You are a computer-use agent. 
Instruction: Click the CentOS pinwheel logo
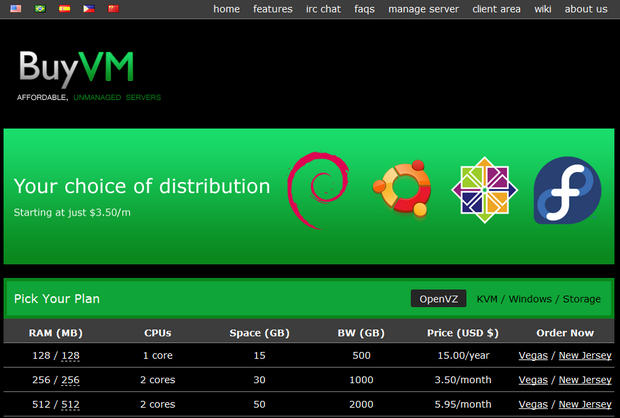point(484,190)
